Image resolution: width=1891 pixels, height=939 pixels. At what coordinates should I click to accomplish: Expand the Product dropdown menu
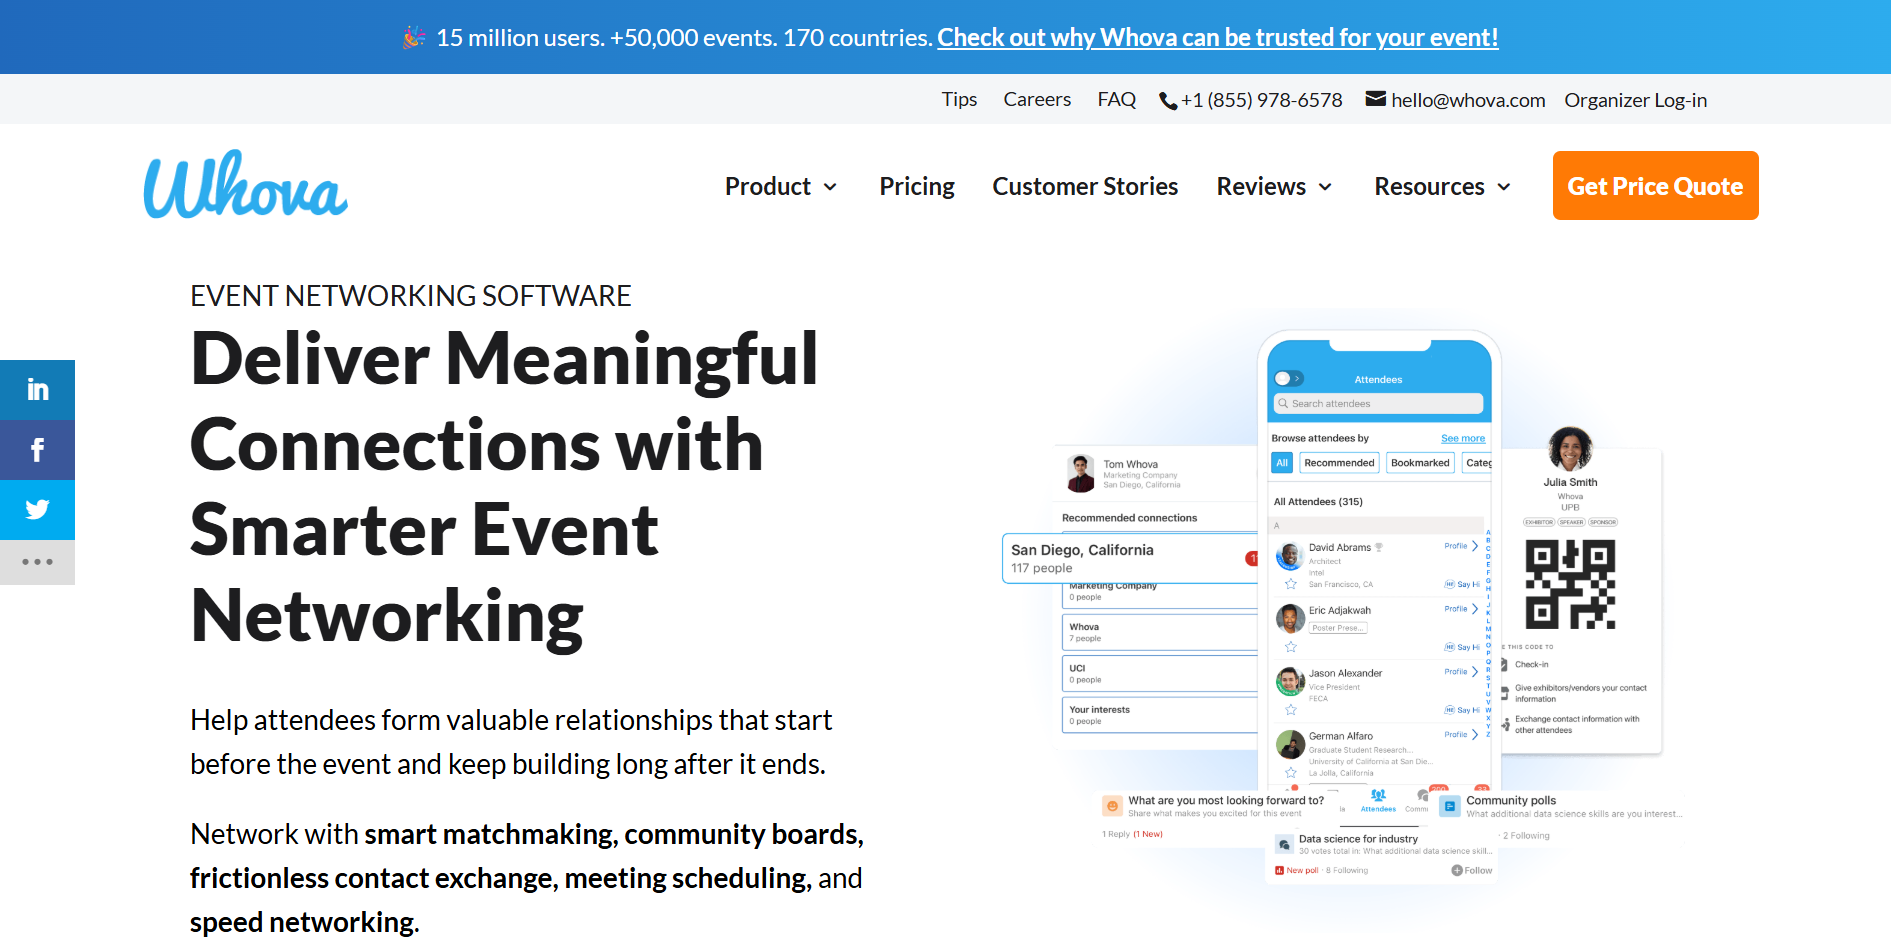pyautogui.click(x=781, y=187)
